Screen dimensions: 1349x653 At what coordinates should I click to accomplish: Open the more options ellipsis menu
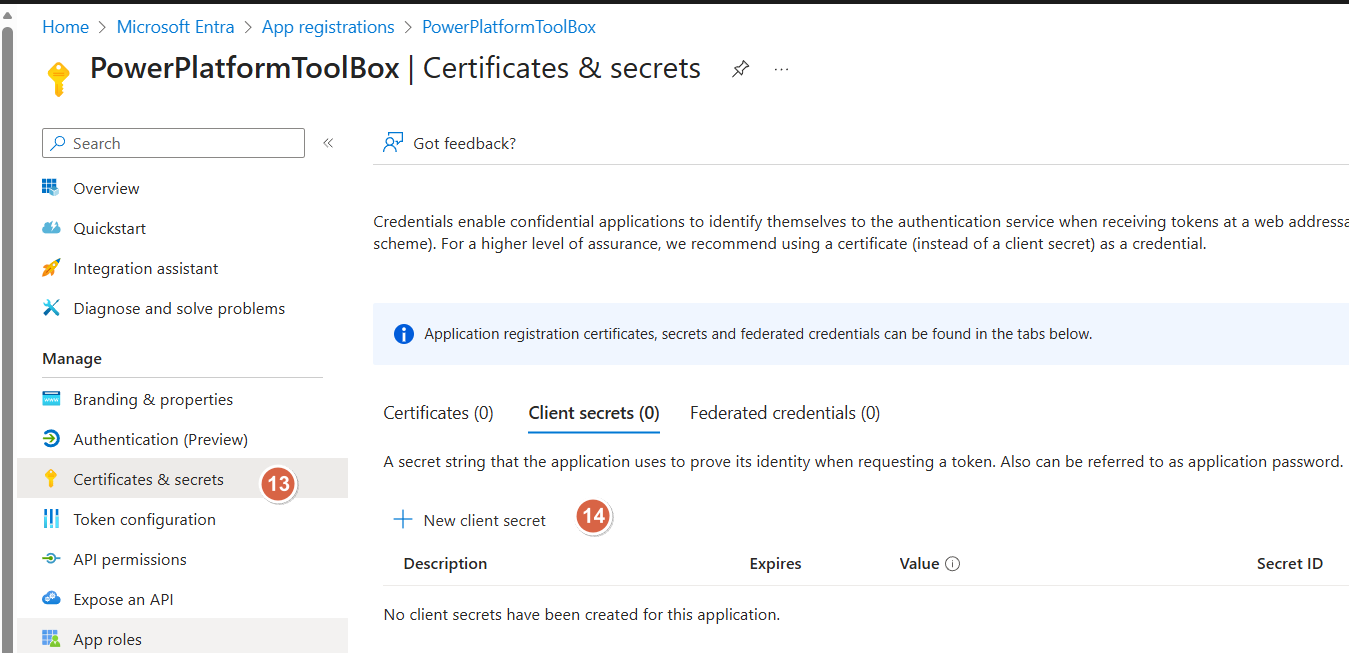click(x=780, y=68)
